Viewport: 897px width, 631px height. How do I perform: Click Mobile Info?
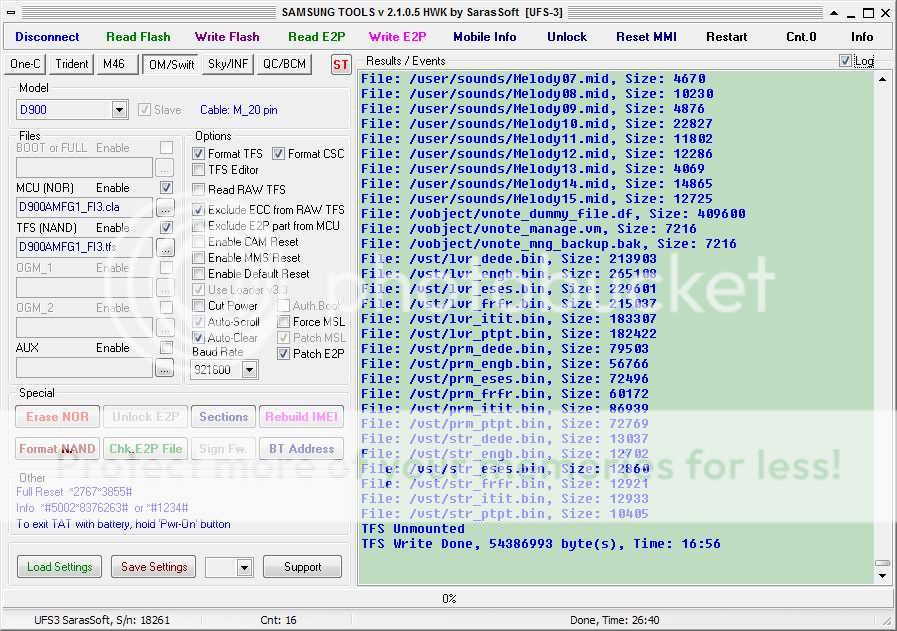click(x=485, y=37)
